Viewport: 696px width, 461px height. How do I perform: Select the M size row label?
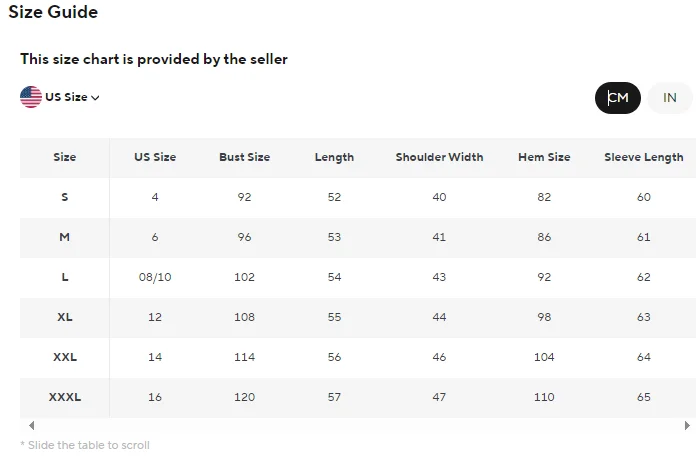(x=65, y=237)
